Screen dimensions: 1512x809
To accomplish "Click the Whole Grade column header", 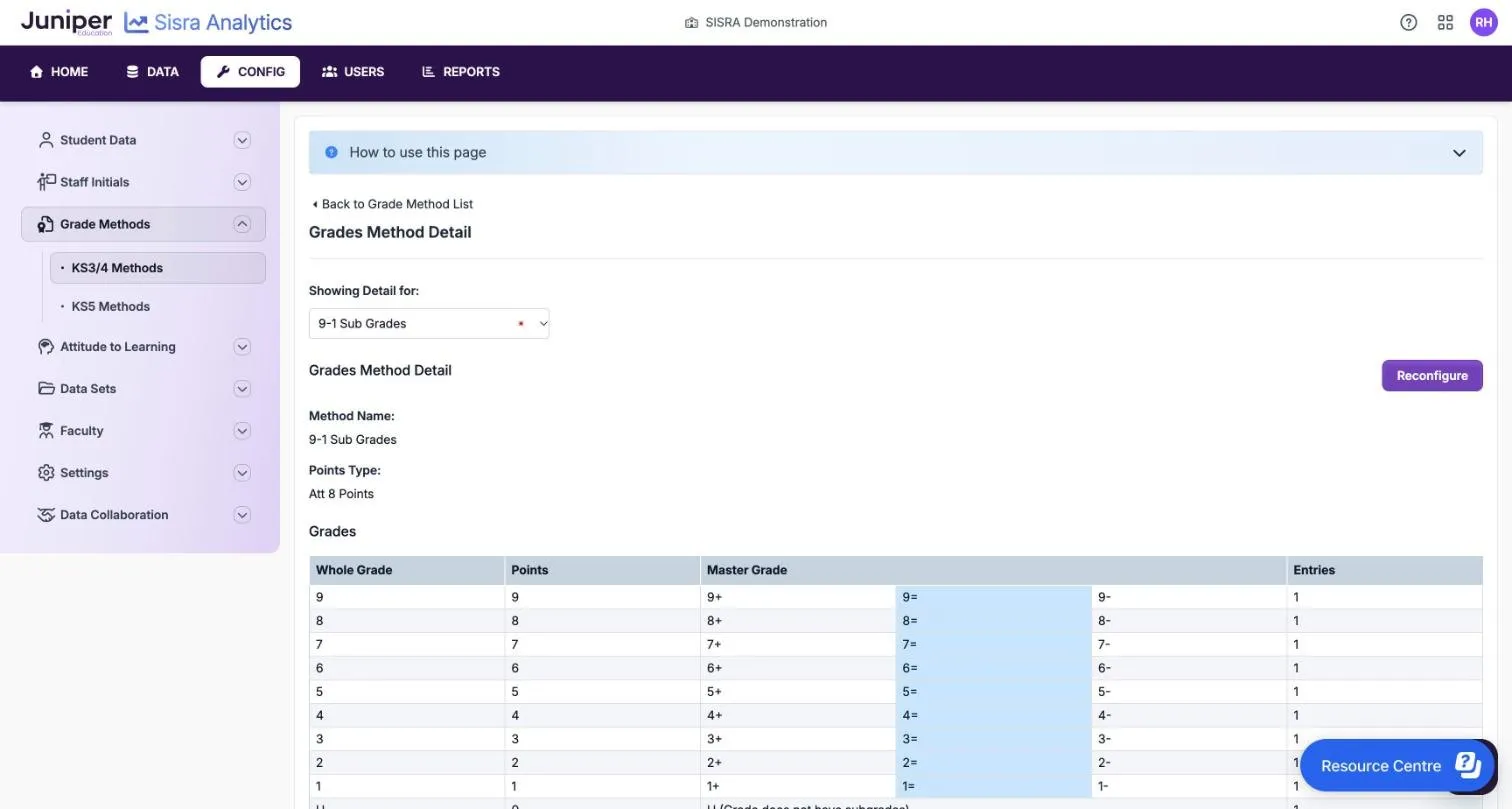I will point(407,570).
